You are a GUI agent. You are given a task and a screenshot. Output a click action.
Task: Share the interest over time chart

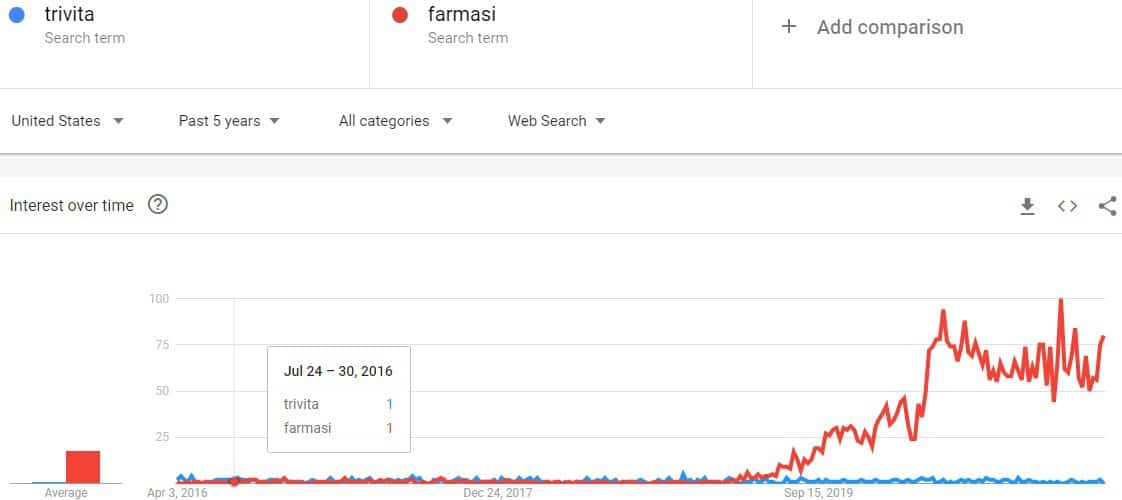1107,206
